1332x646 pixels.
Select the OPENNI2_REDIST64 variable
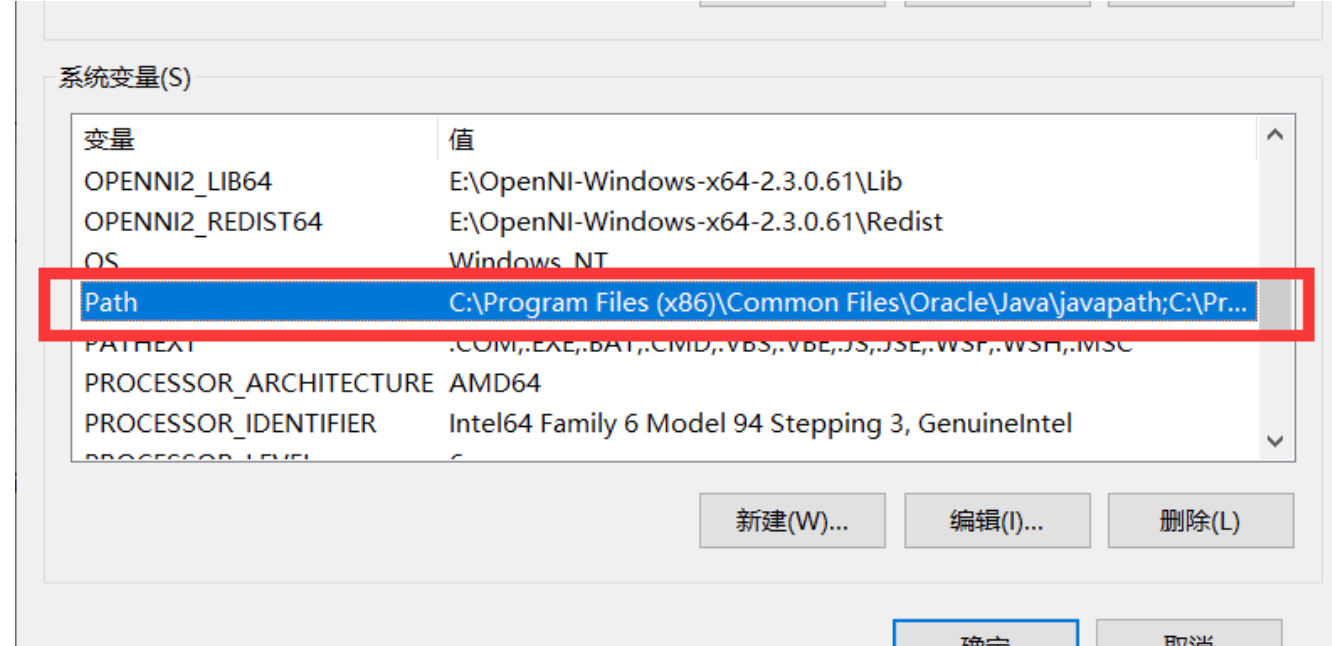click(203, 222)
